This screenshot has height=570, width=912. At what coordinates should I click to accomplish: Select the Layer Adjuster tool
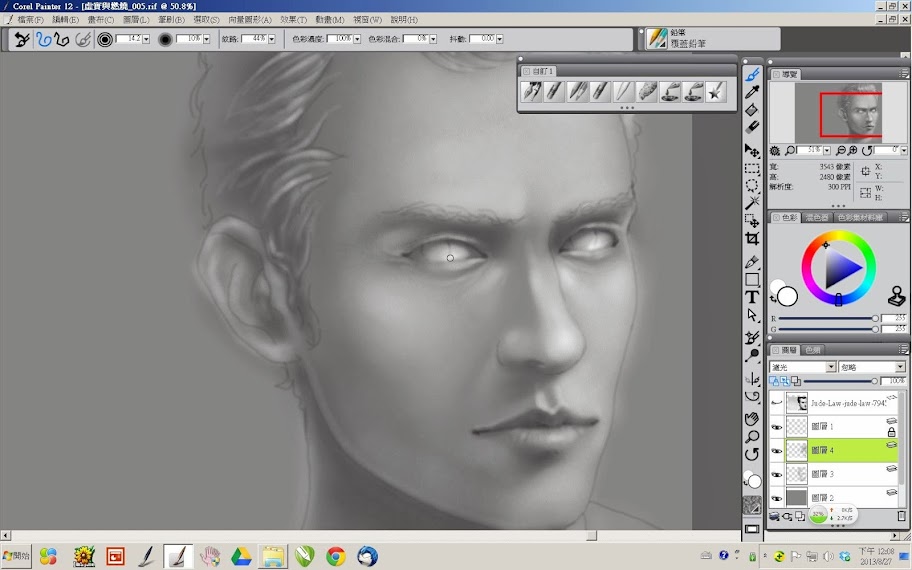752,151
